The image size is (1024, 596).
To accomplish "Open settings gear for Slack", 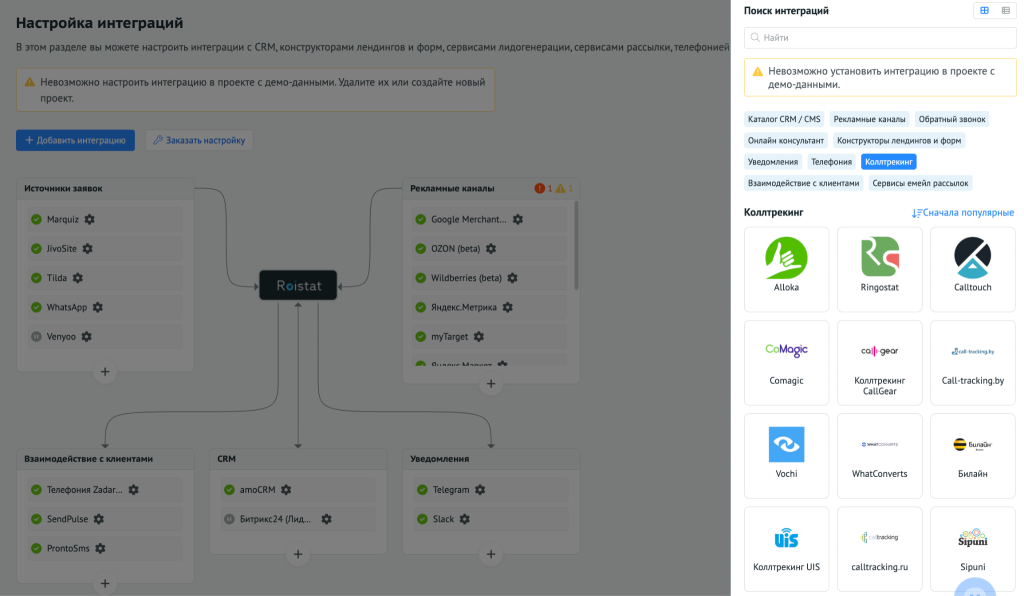I will (464, 519).
